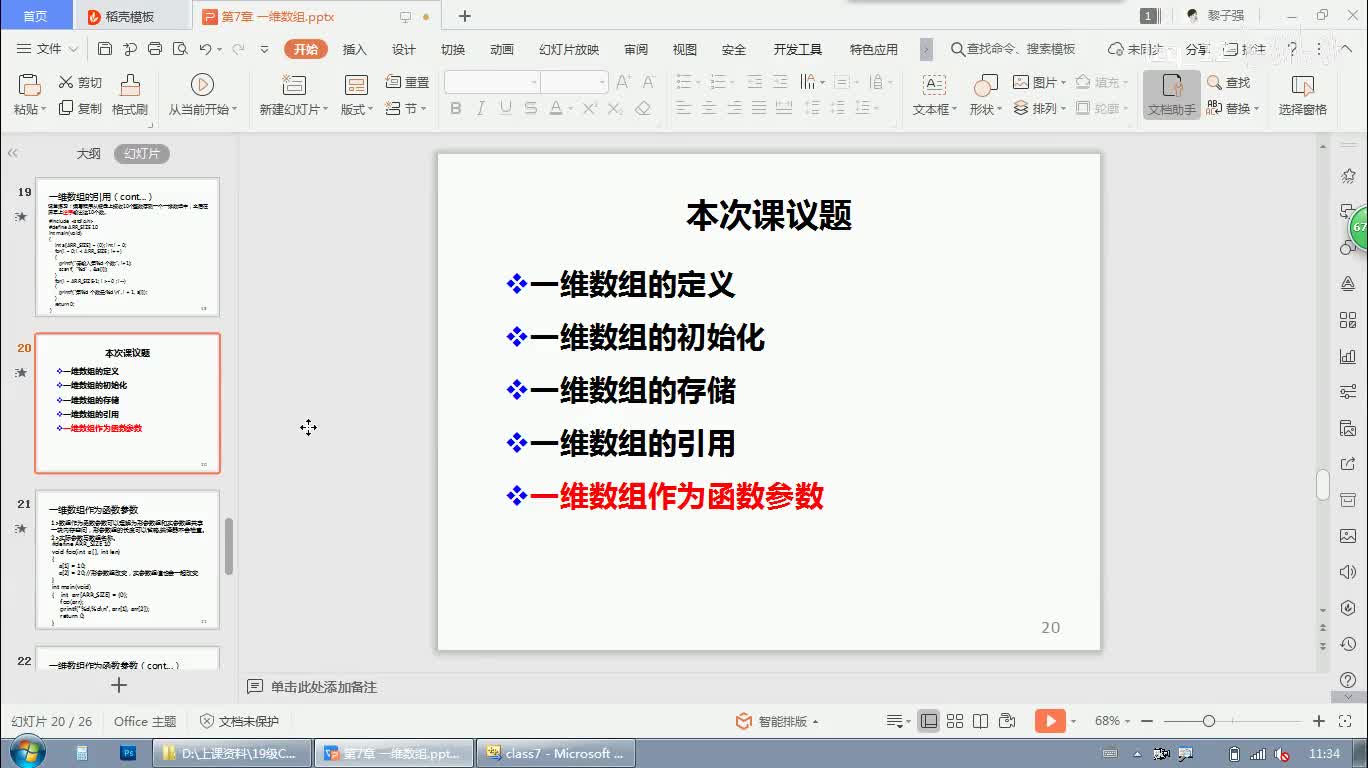
Task: Click the zoom slider handle
Action: point(1209,721)
